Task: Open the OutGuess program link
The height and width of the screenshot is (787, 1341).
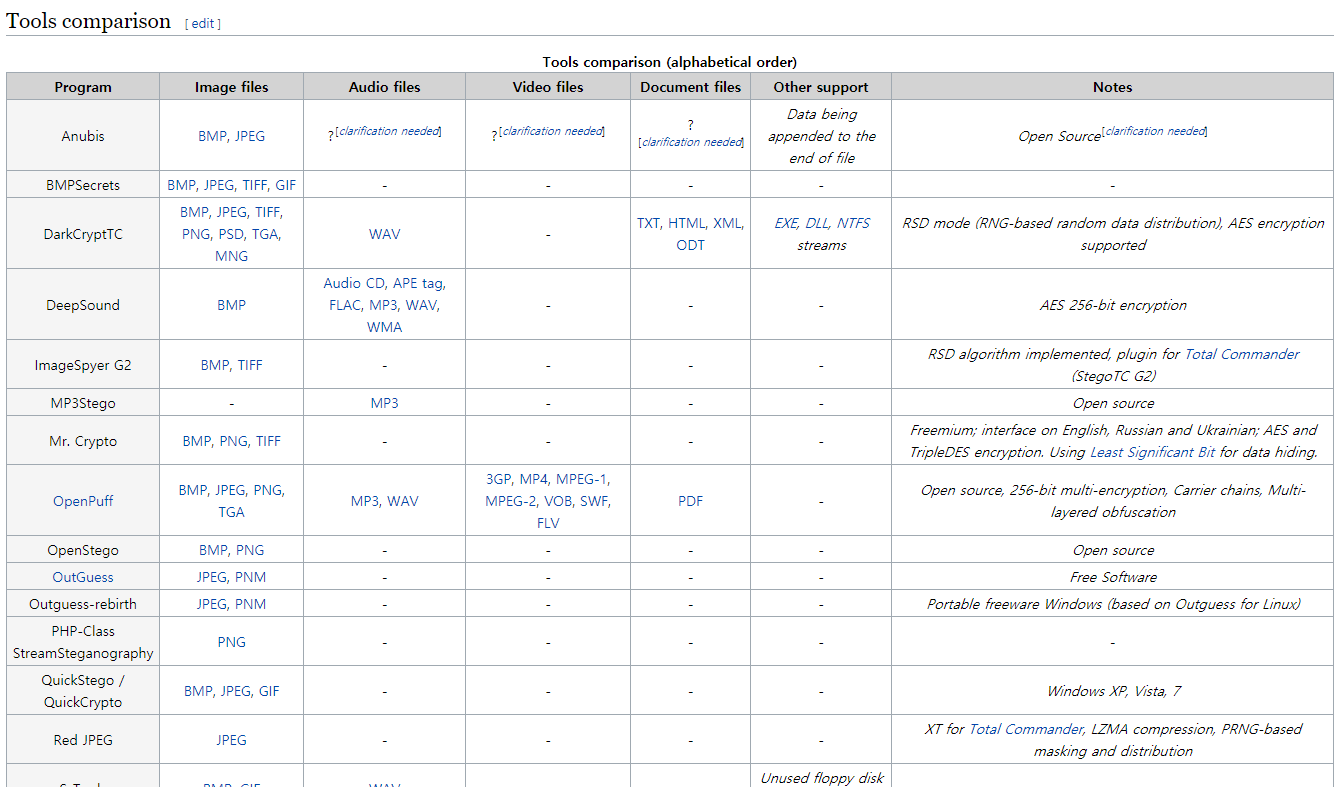Action: [x=83, y=577]
